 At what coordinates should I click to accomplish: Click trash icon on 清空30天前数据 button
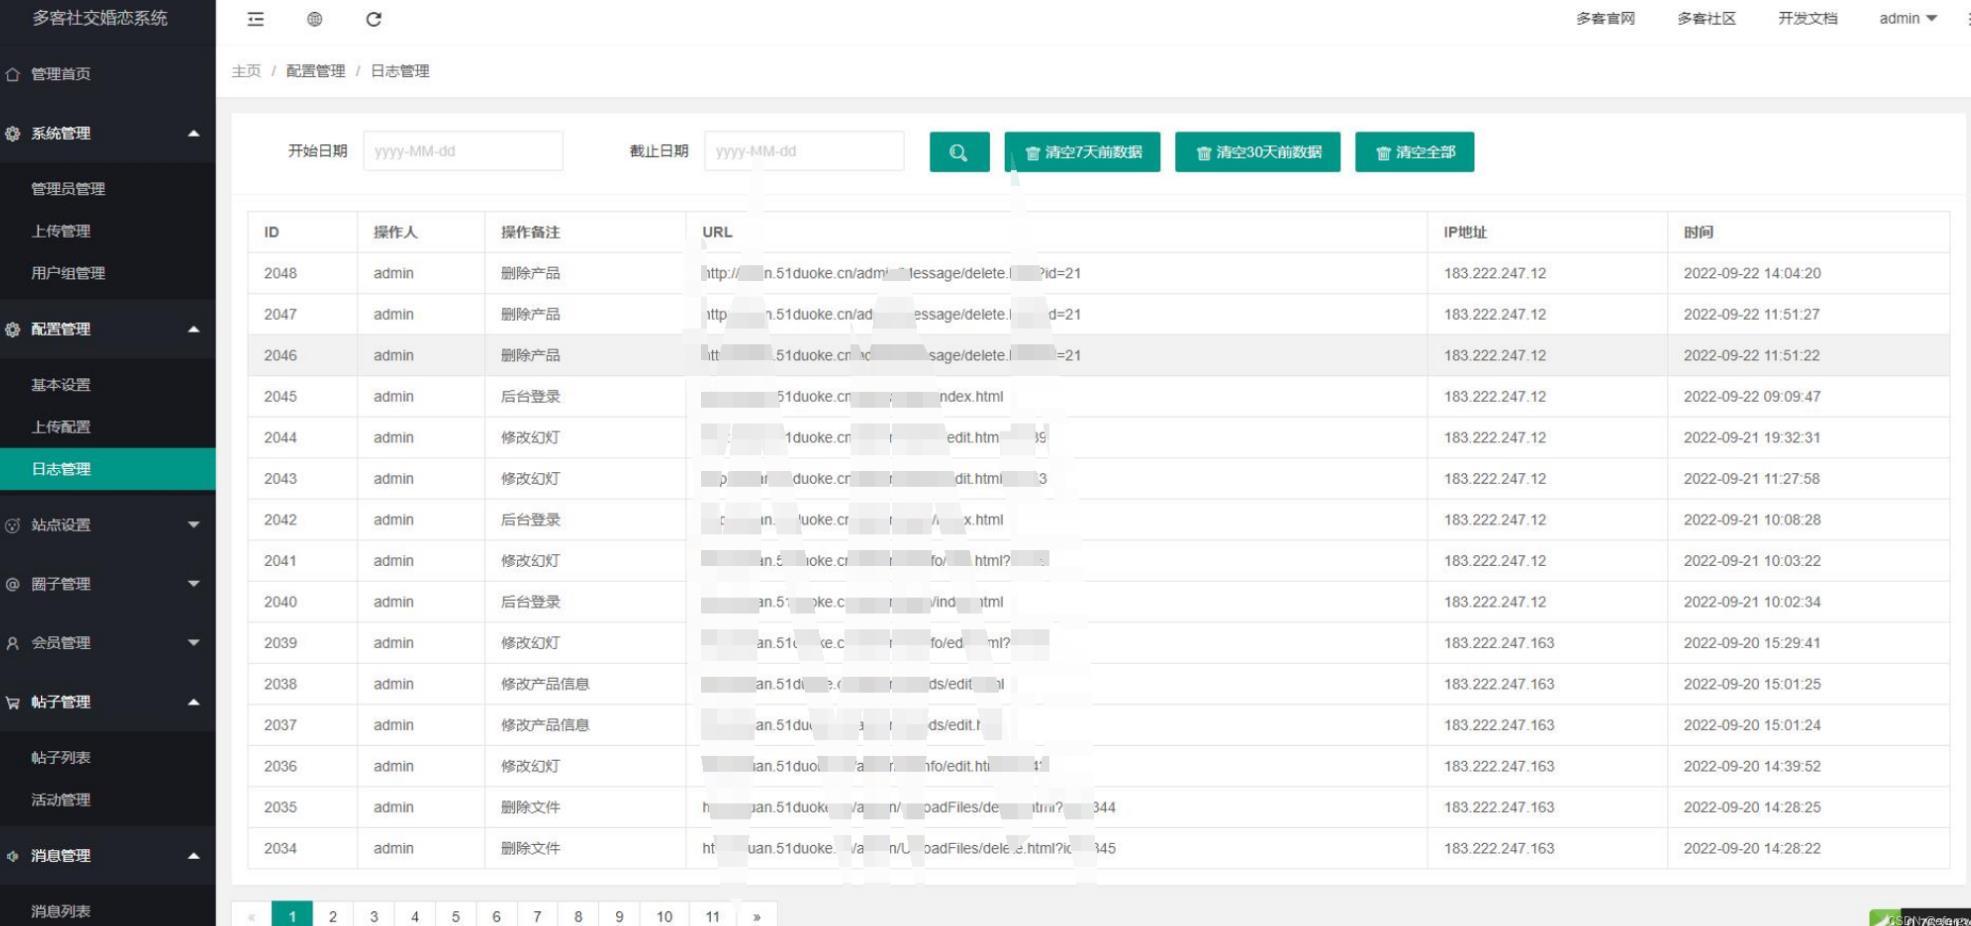coord(1204,153)
